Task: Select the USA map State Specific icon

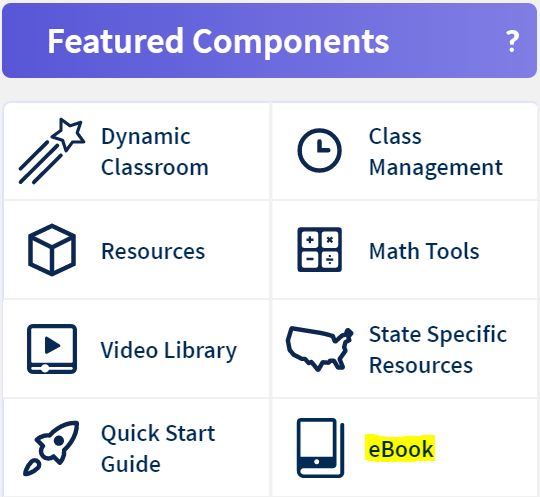Action: click(x=319, y=349)
